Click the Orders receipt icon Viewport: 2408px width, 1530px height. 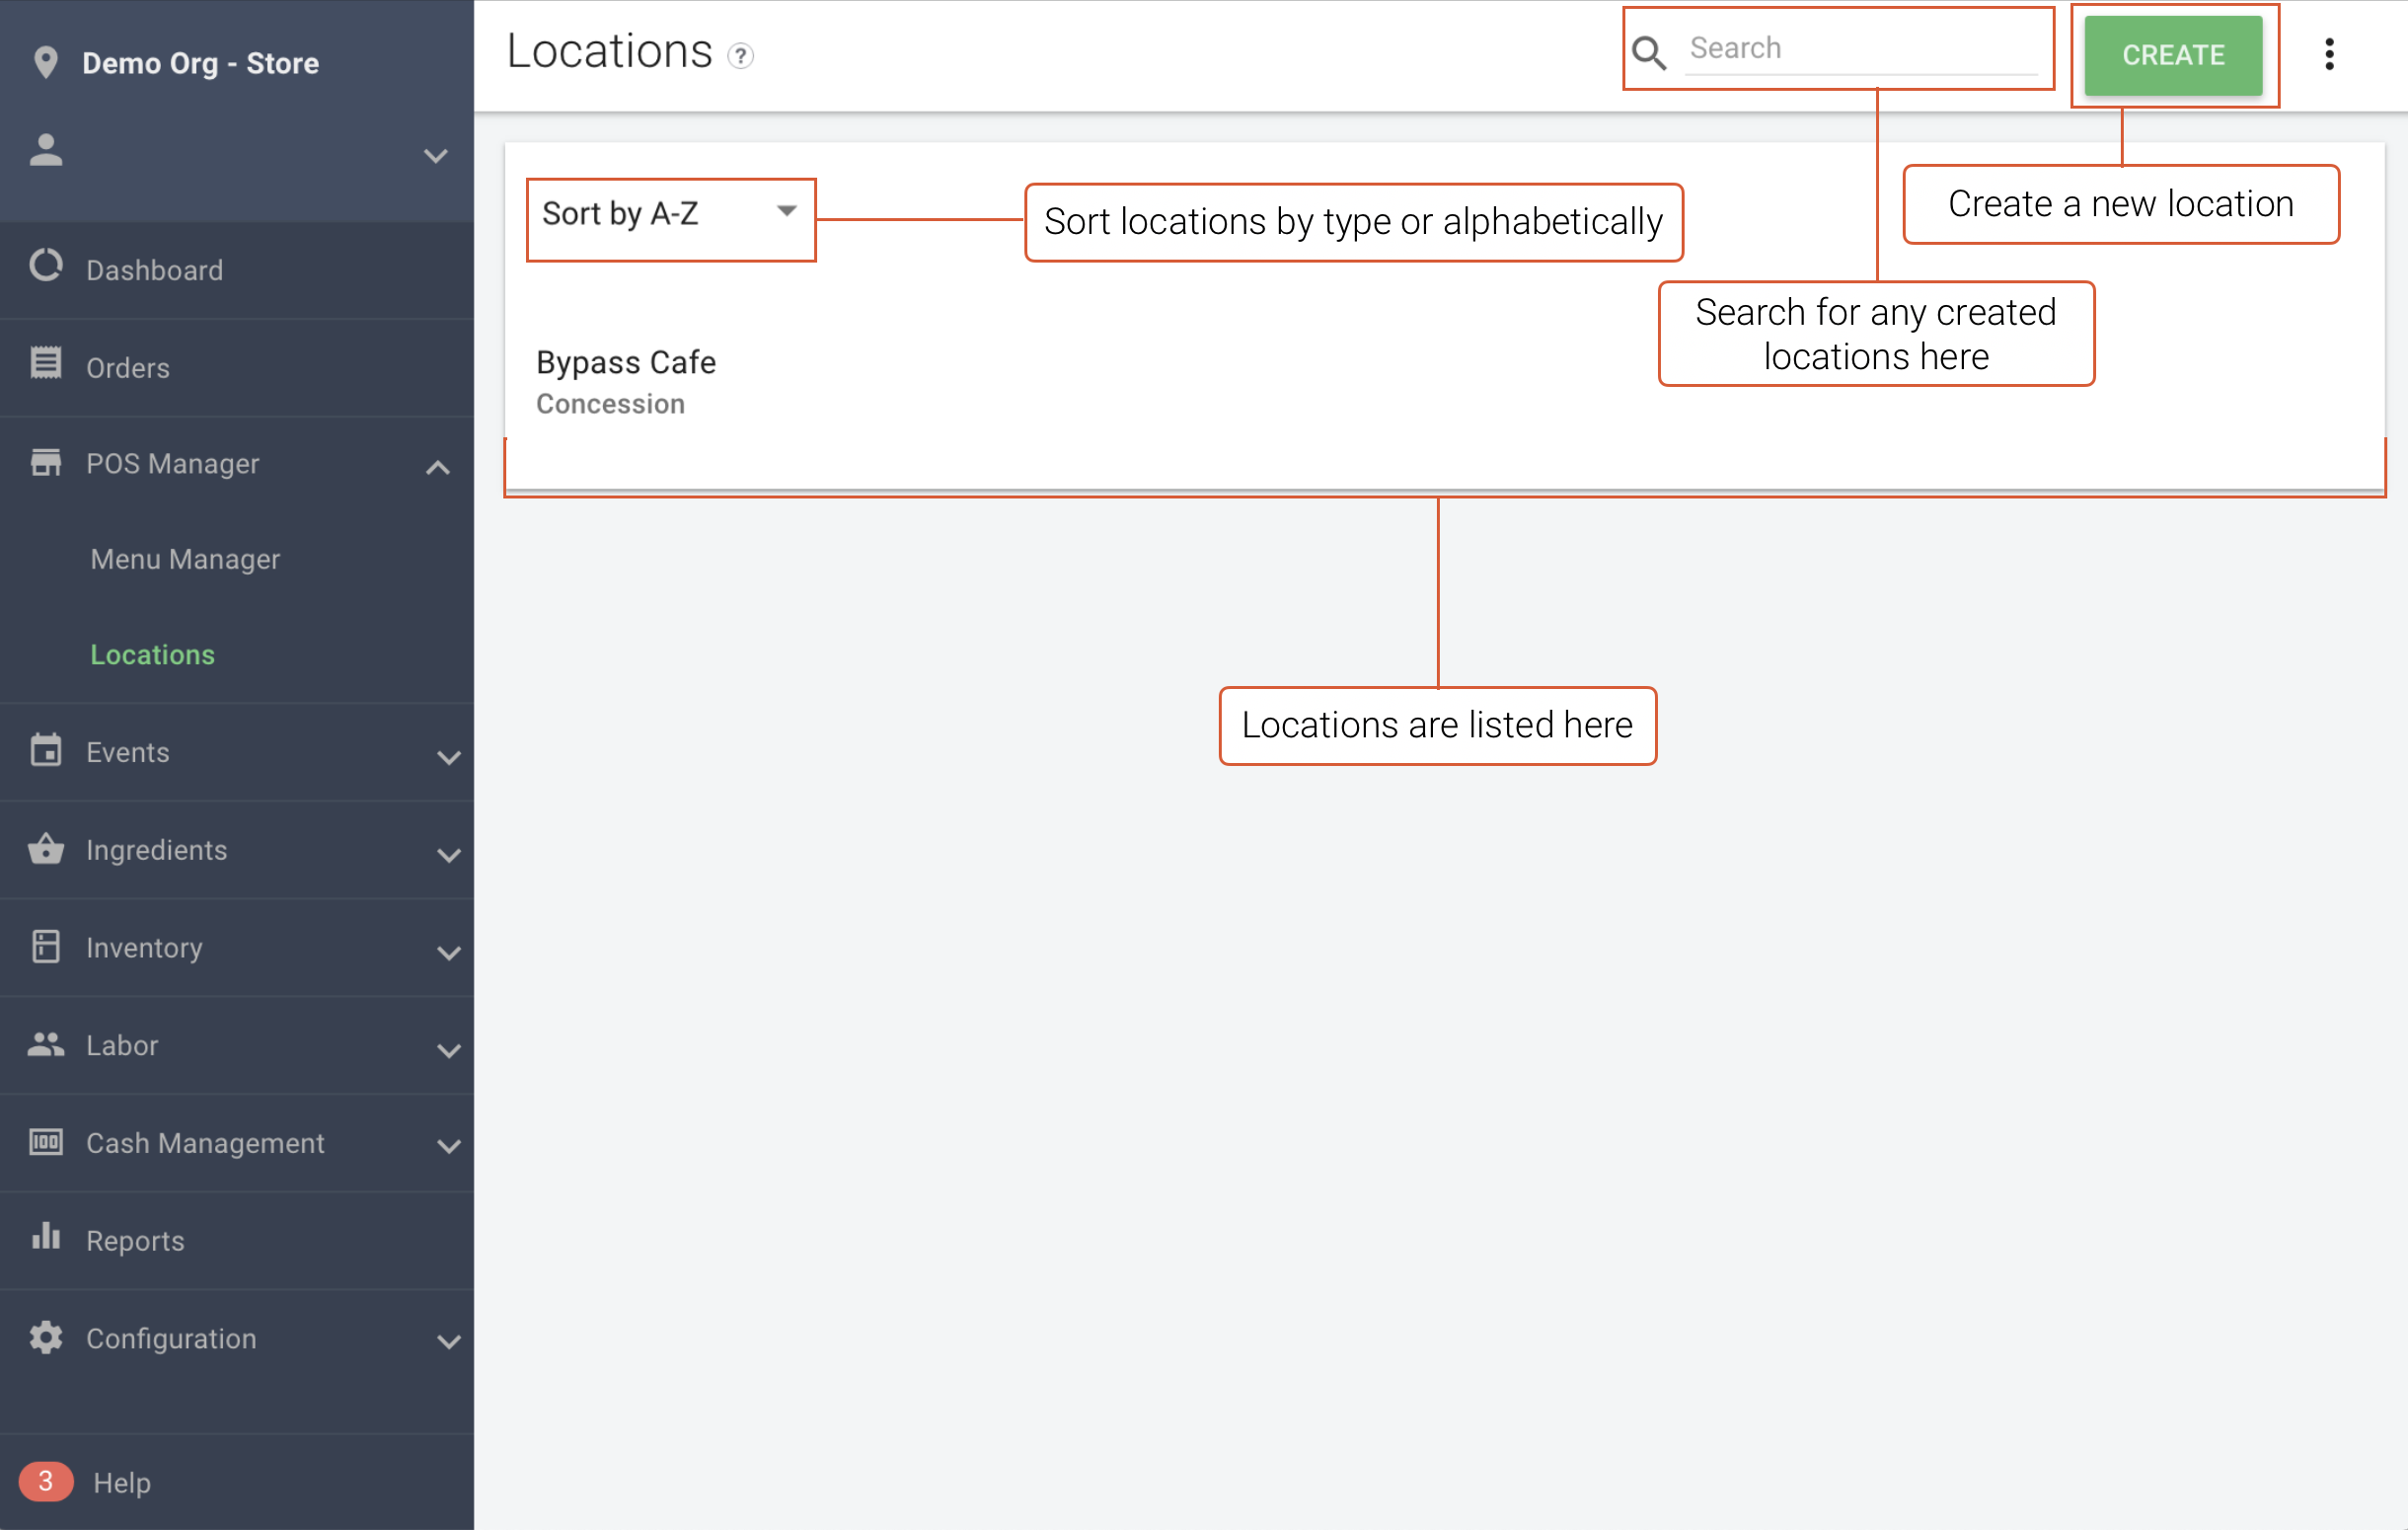pos(46,363)
